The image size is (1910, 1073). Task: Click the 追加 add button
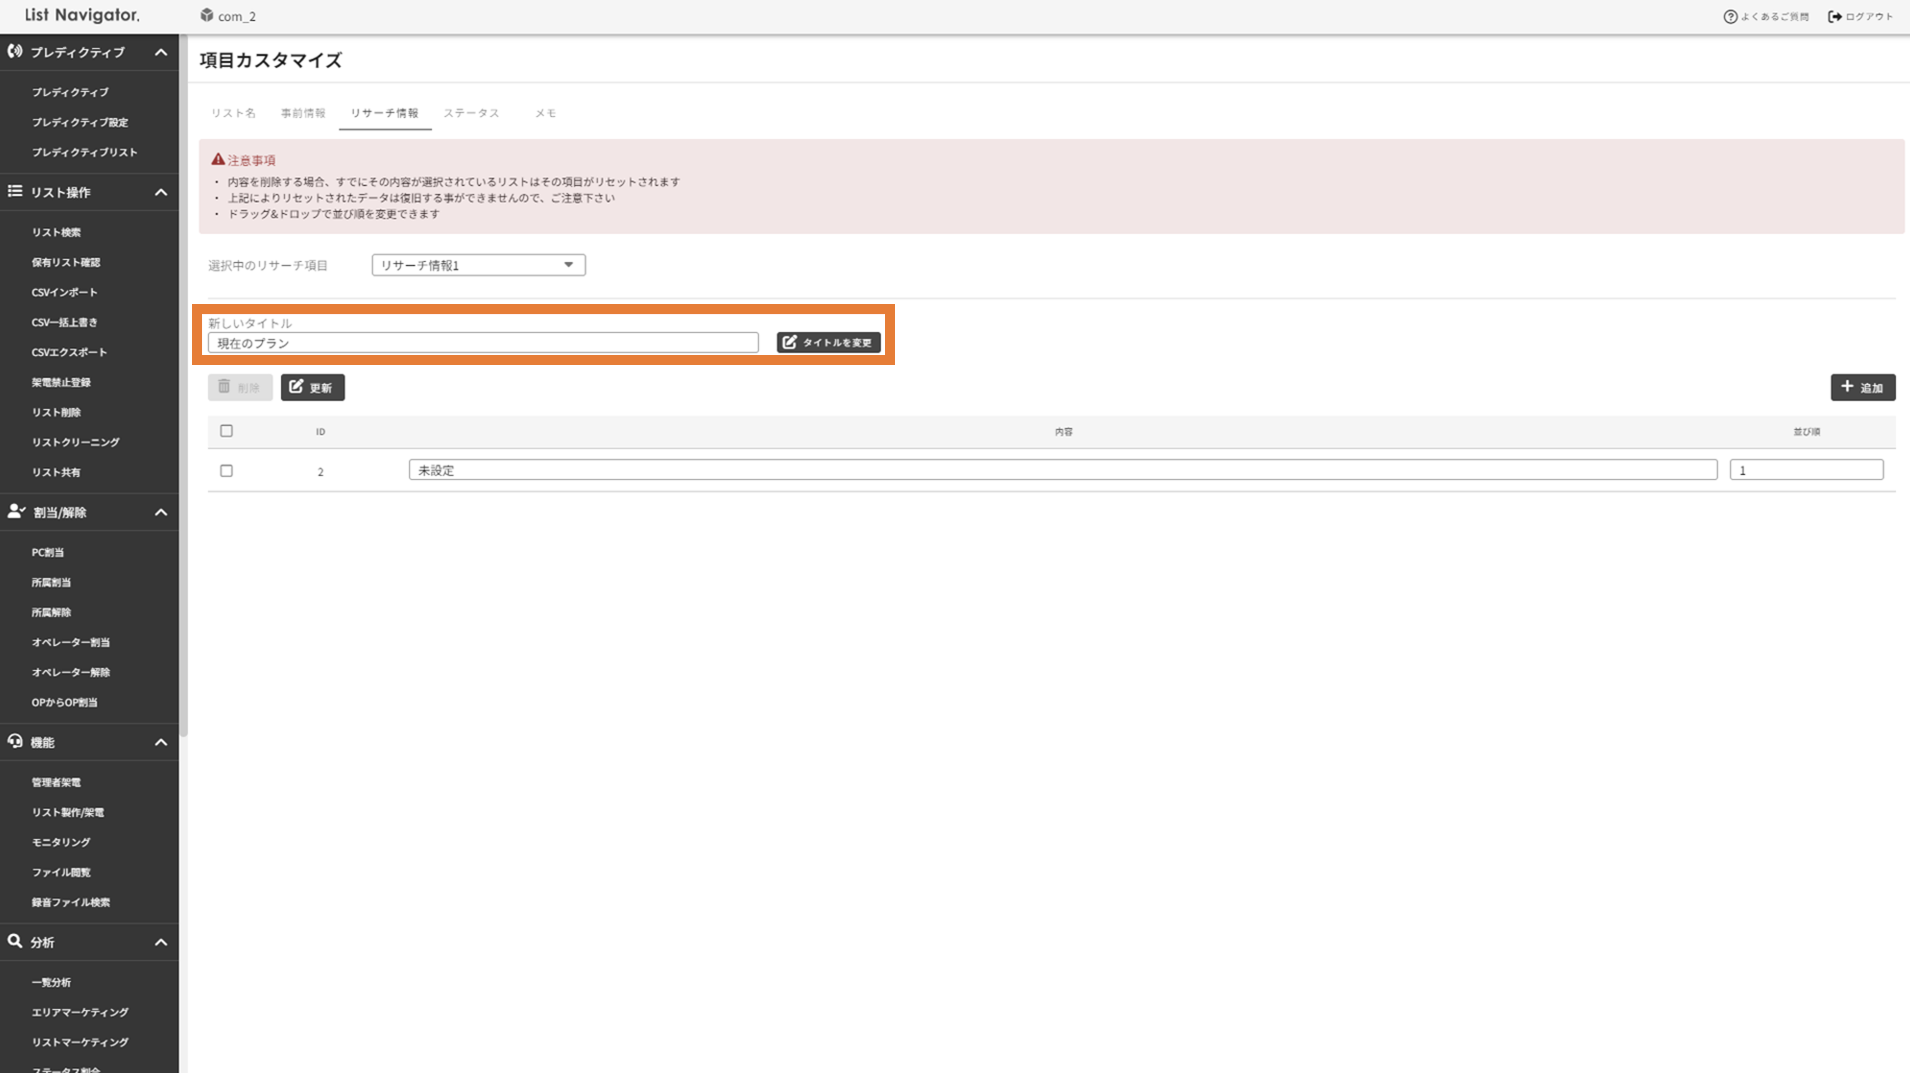[x=1862, y=387]
